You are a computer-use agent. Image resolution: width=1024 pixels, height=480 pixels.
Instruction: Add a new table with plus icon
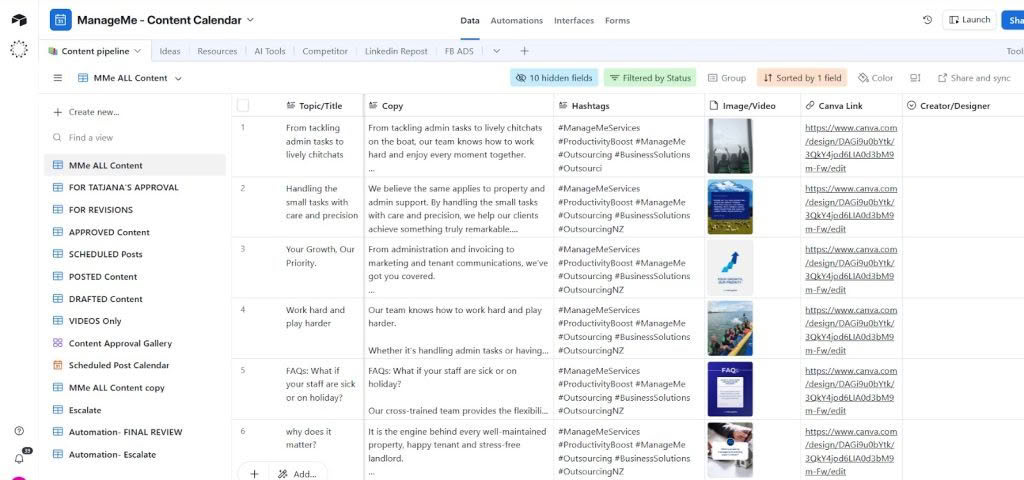524,51
